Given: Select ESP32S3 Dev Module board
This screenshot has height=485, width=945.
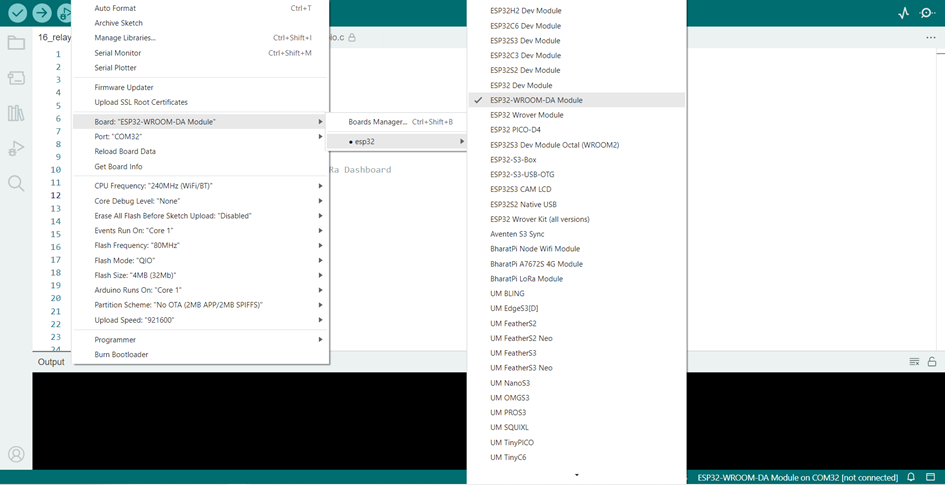Looking at the screenshot, I should [x=577, y=40].
